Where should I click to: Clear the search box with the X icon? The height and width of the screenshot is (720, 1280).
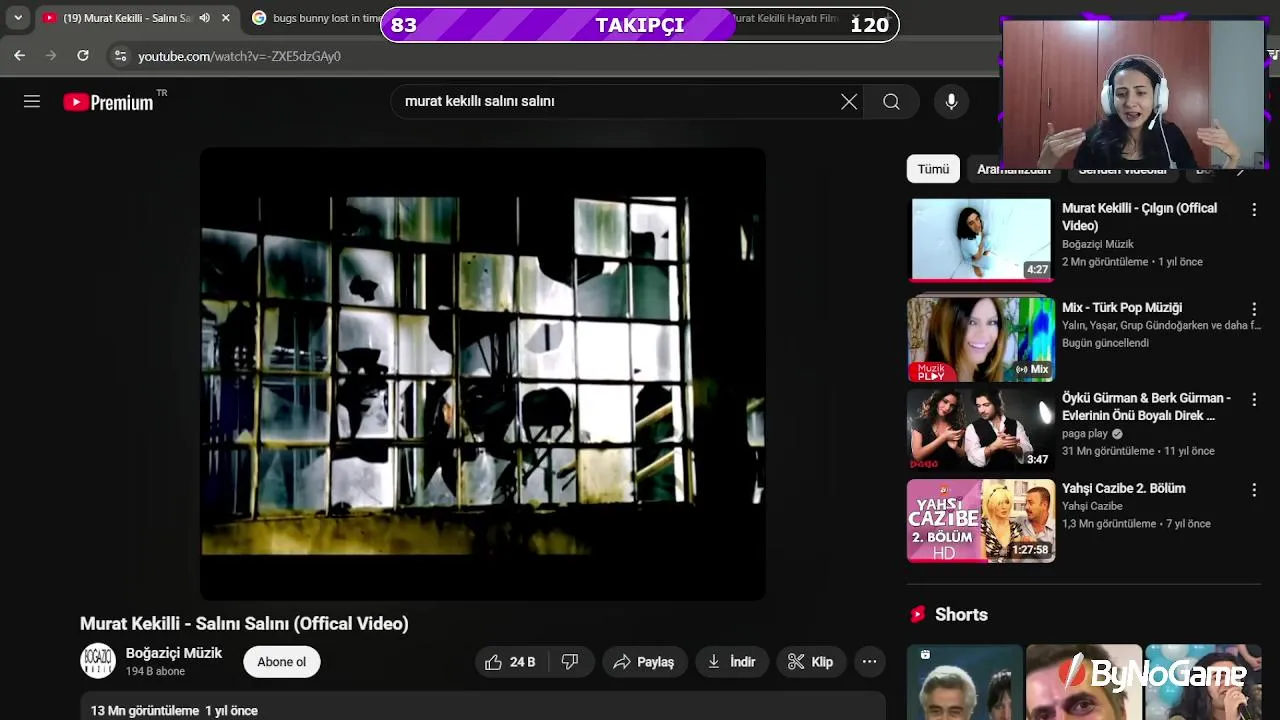pyautogui.click(x=849, y=101)
